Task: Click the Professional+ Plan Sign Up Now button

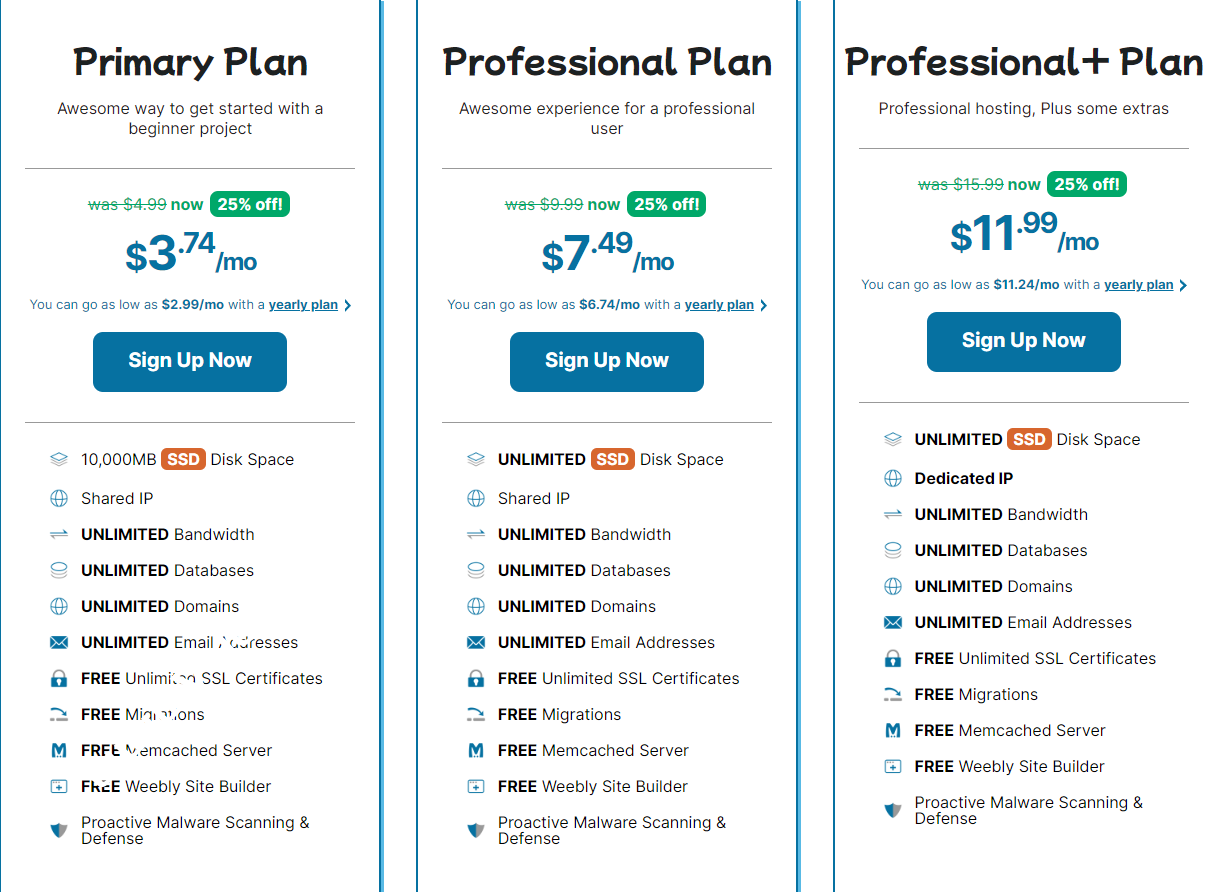Action: pyautogui.click(x=1023, y=341)
